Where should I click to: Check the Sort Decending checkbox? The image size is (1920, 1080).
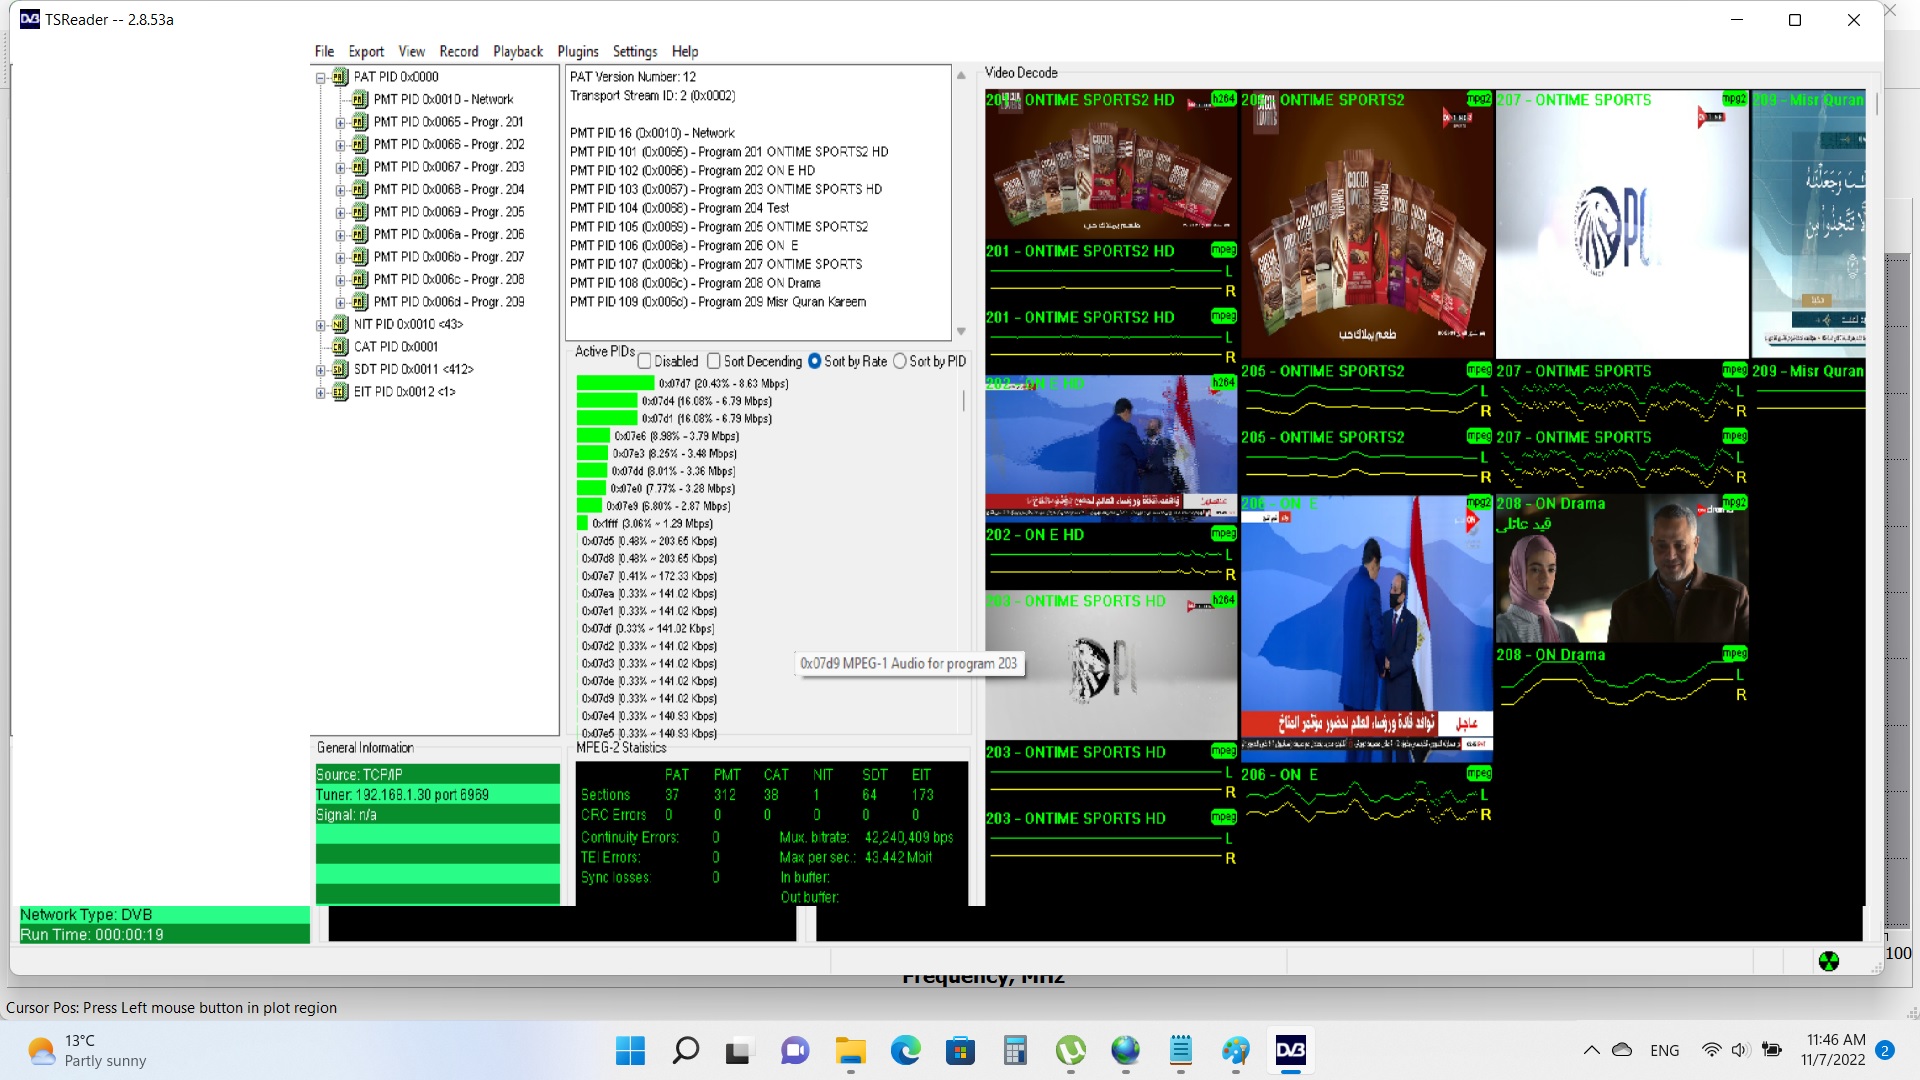714,362
